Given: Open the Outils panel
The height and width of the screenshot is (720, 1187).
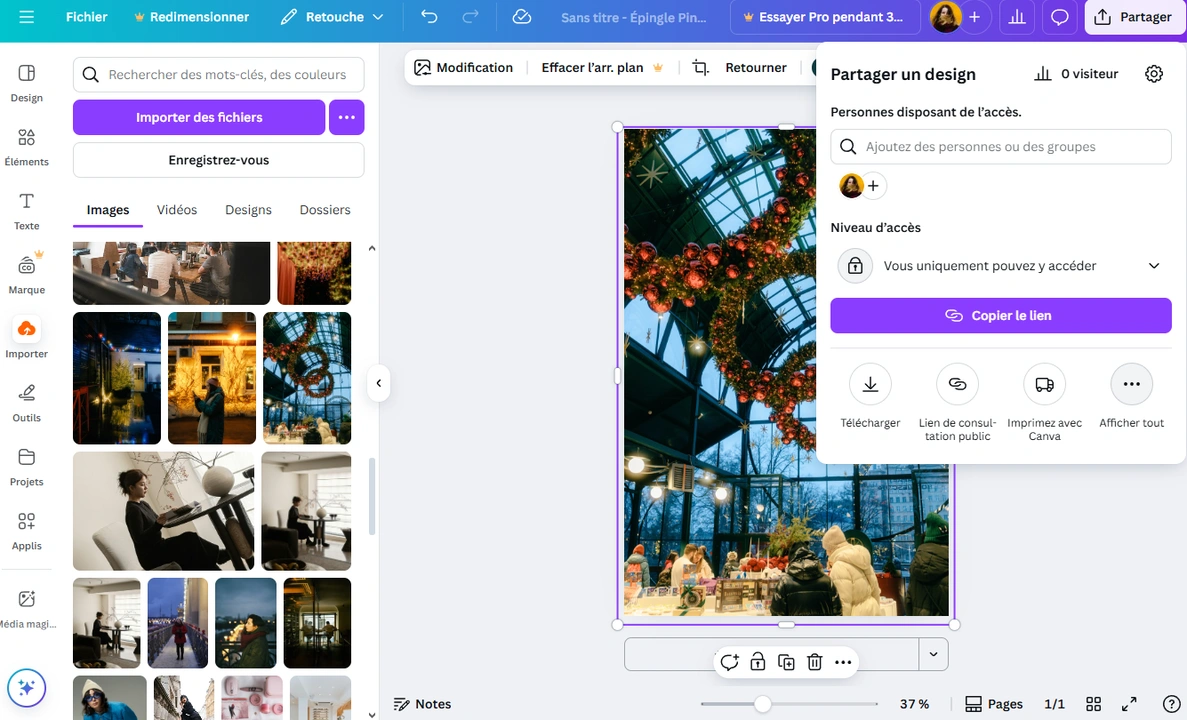Looking at the screenshot, I should coord(26,402).
